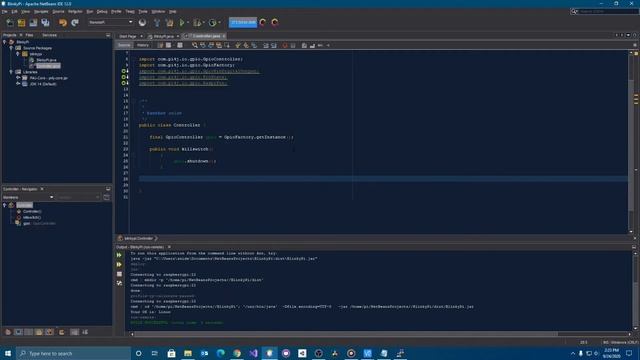Screen dimensions: 640x360
Task: Click the taskbar search box
Action: coord(73,353)
